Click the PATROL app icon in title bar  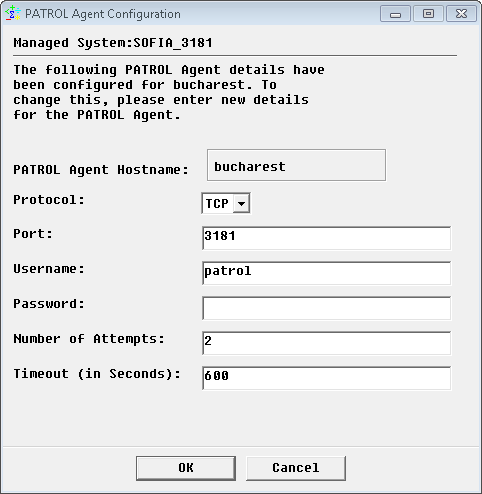tap(12, 13)
